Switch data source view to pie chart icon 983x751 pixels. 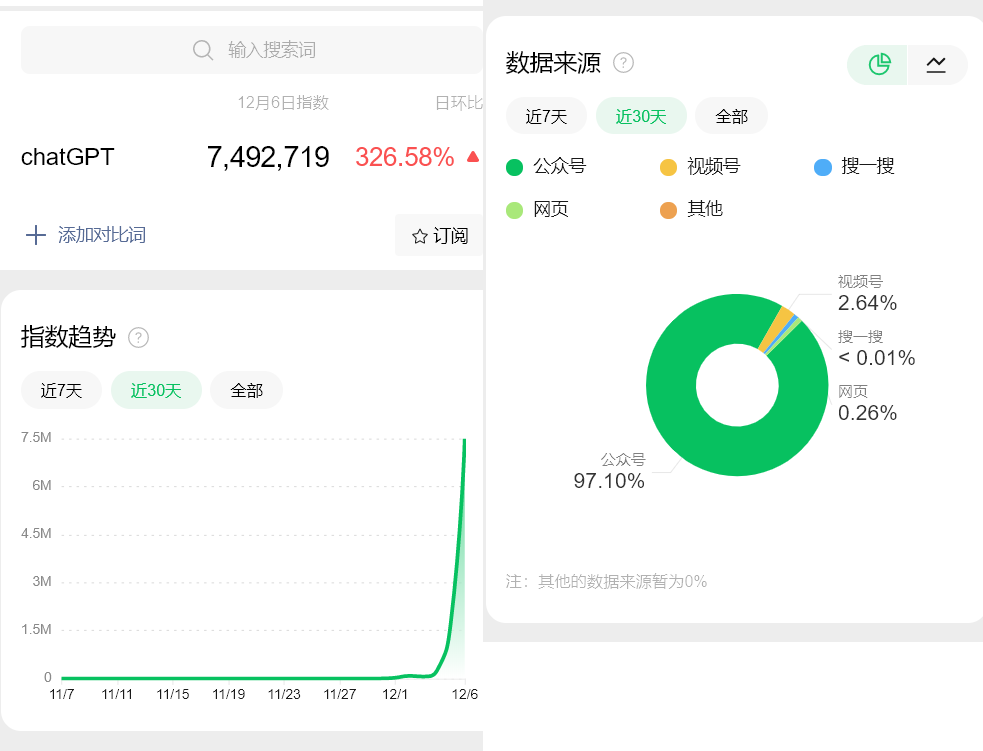(x=877, y=63)
